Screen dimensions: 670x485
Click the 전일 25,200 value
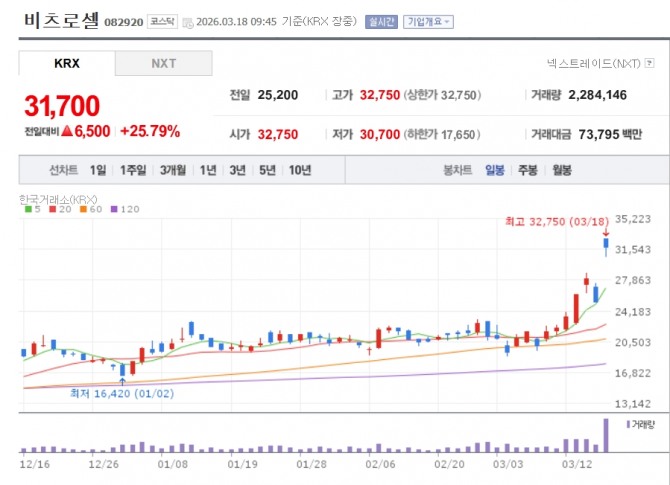[278, 95]
